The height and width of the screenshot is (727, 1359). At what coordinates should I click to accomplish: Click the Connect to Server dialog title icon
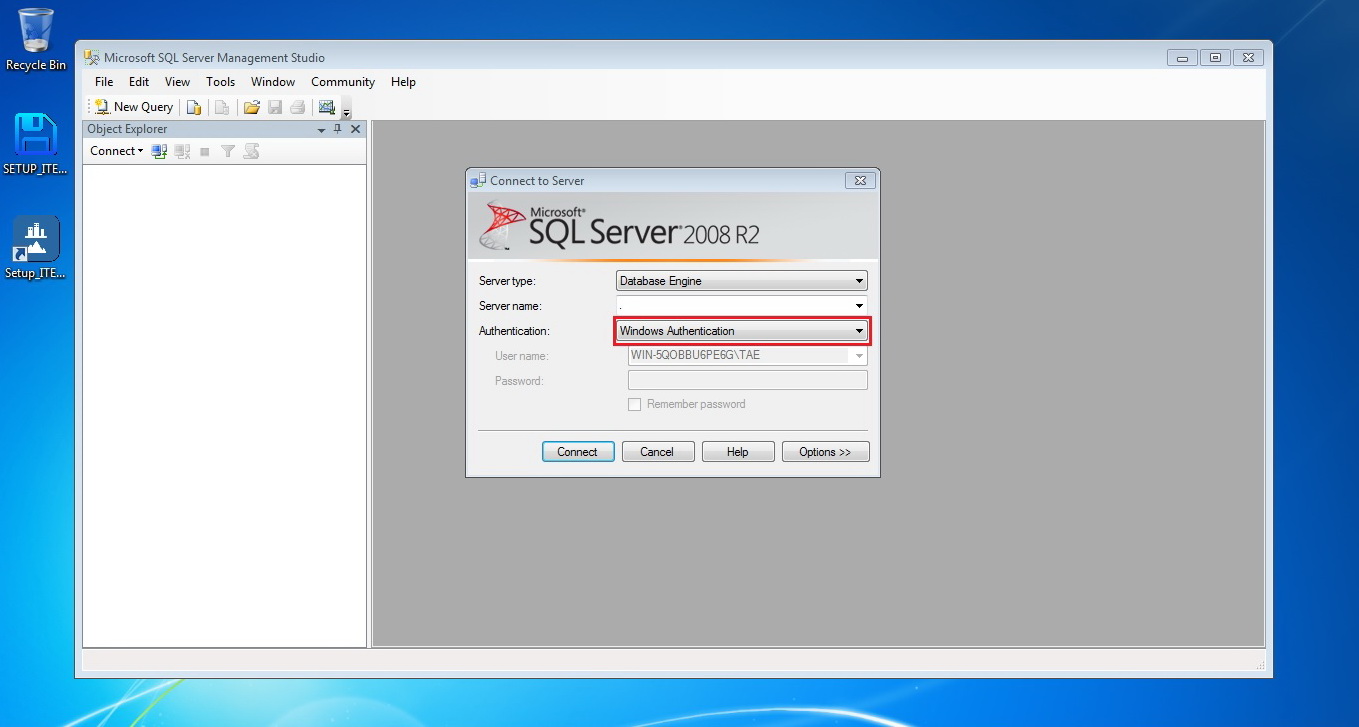(478, 181)
